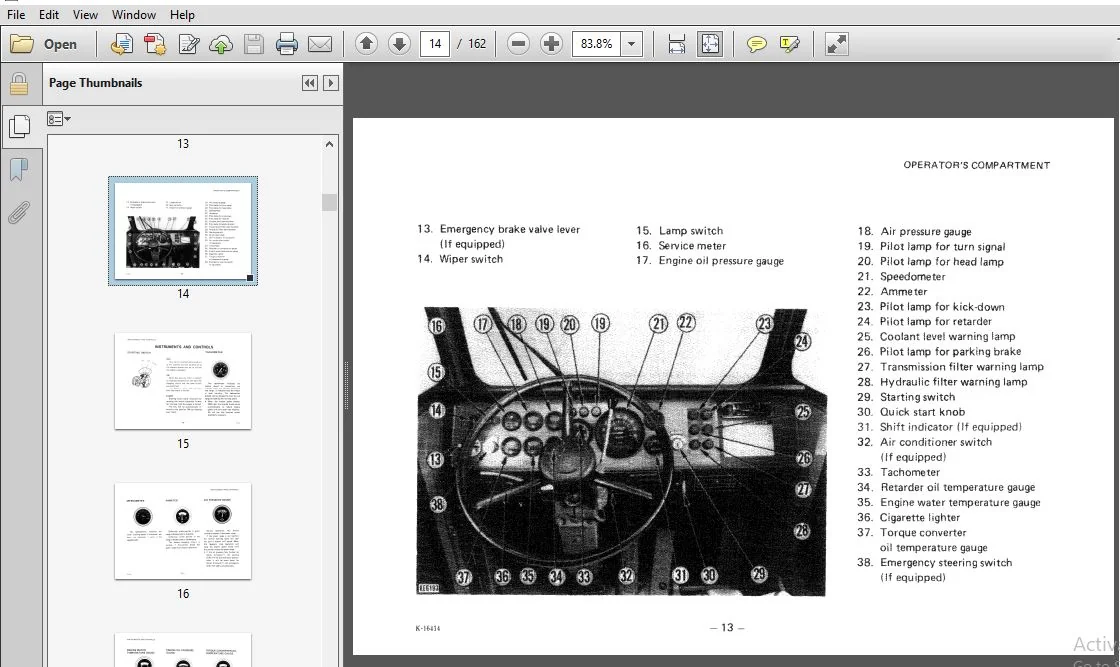The width and height of the screenshot is (1120, 667).
Task: Select the page 15 thumbnail
Action: (x=183, y=381)
